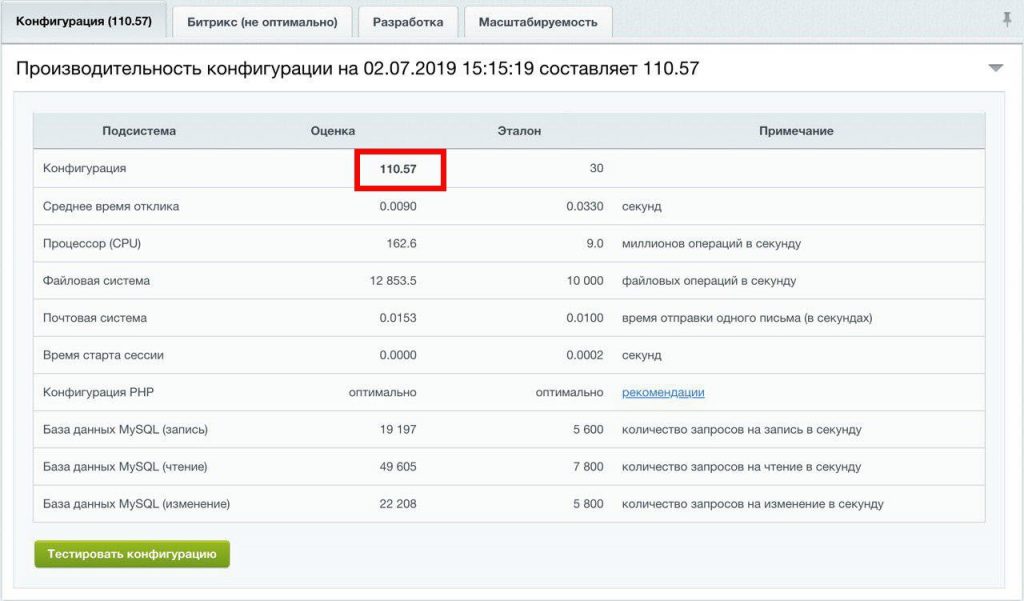This screenshot has width=1024, height=601.
Task: Click the Примечание column header
Action: pos(796,131)
